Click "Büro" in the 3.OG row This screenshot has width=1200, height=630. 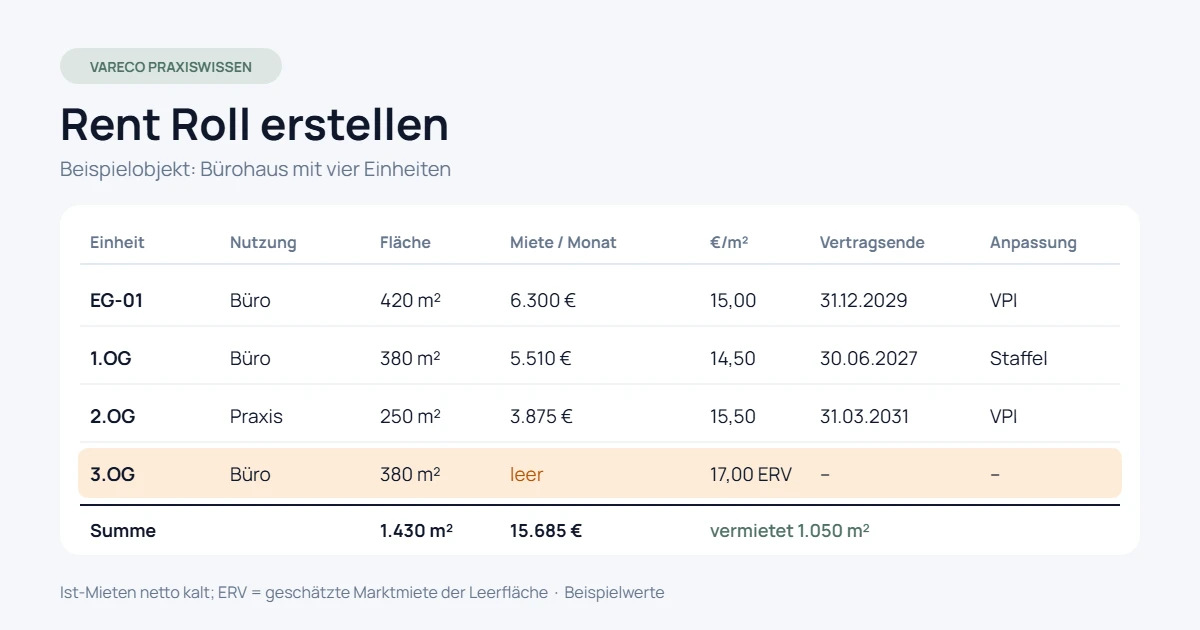point(250,474)
